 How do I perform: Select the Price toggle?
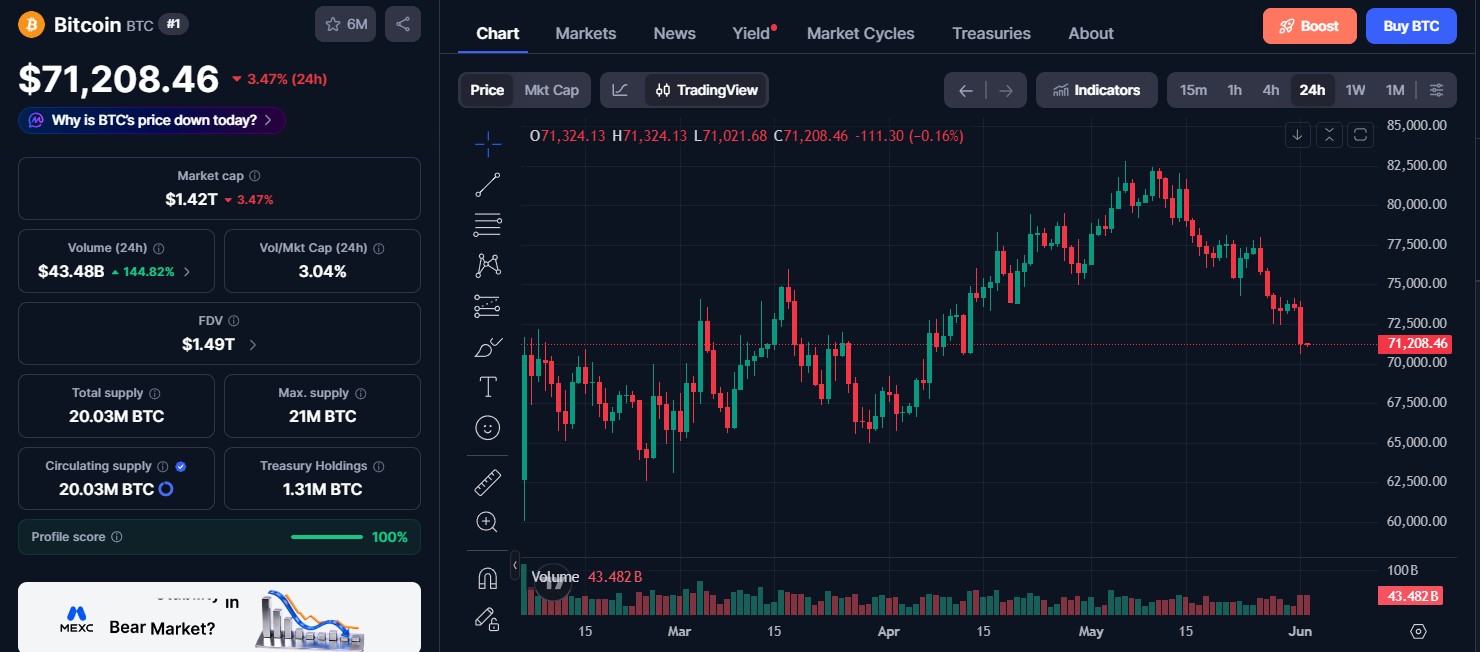click(x=487, y=90)
